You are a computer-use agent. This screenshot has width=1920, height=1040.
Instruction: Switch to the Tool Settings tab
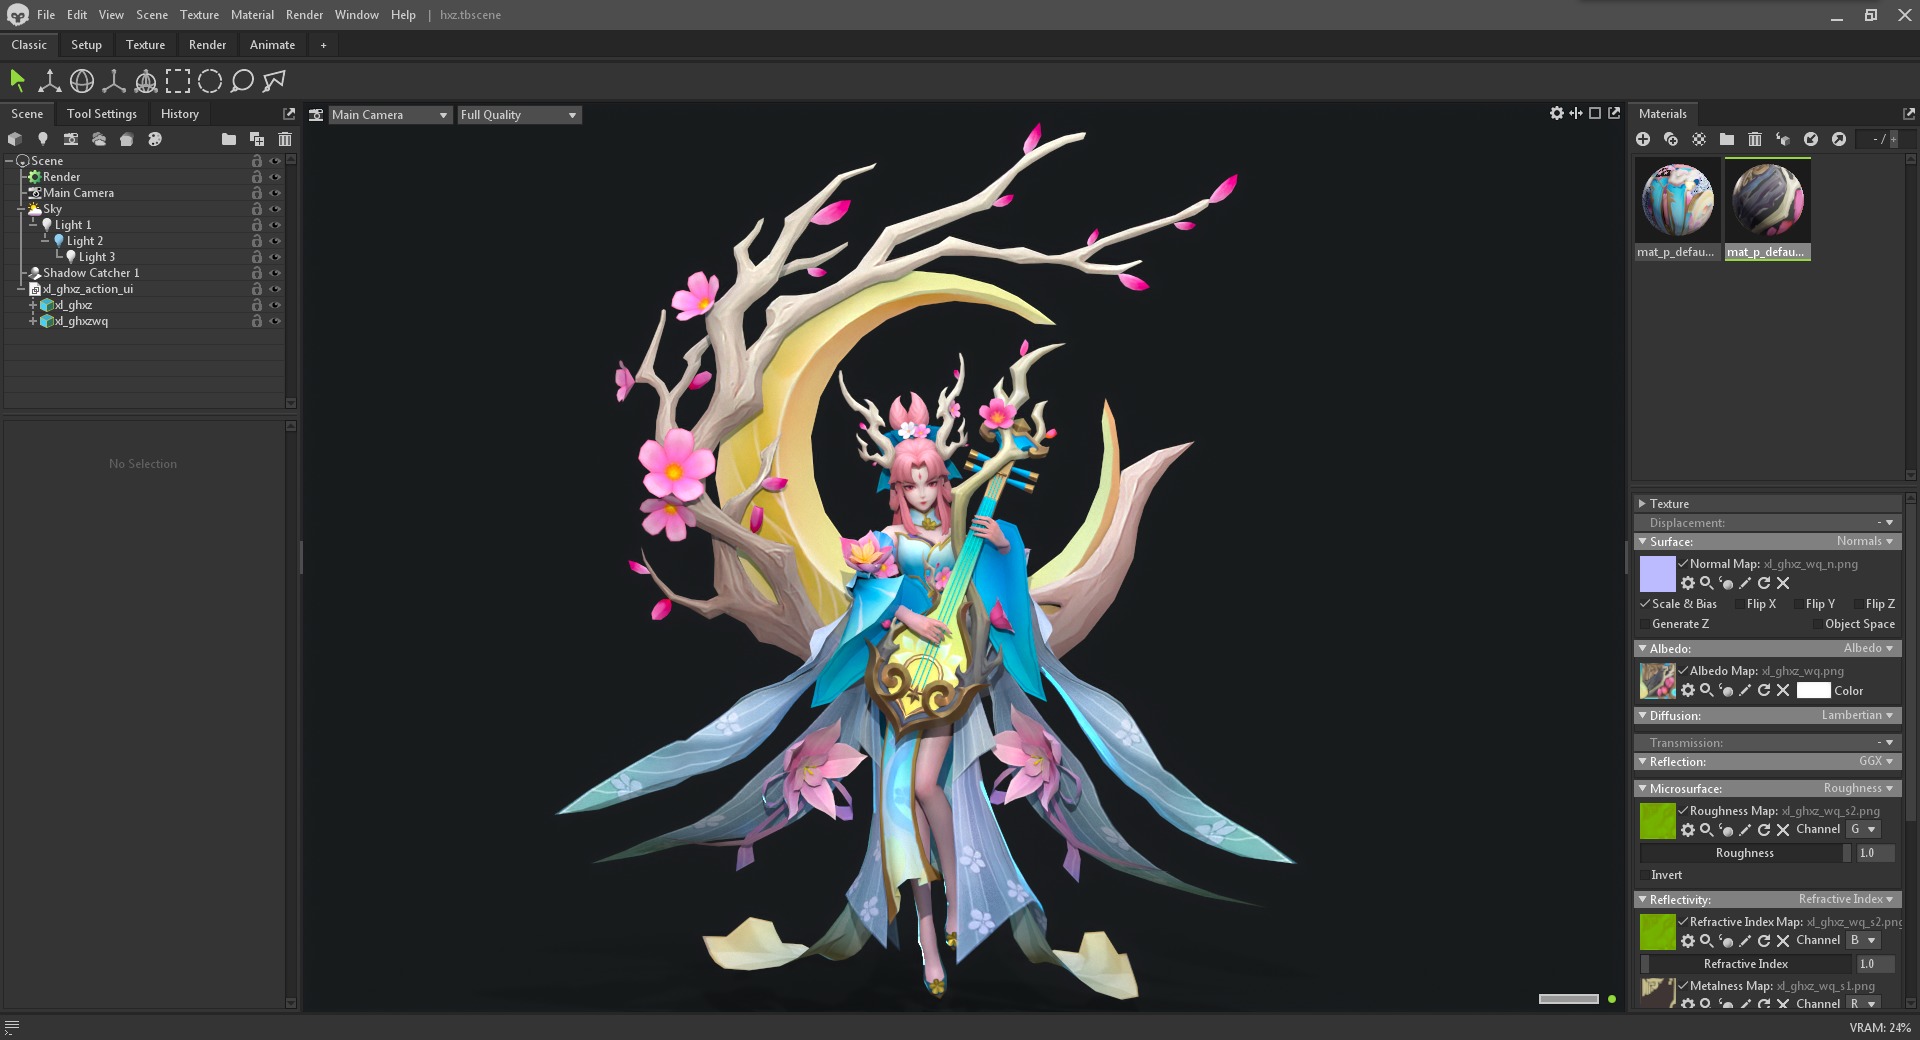[x=102, y=114]
